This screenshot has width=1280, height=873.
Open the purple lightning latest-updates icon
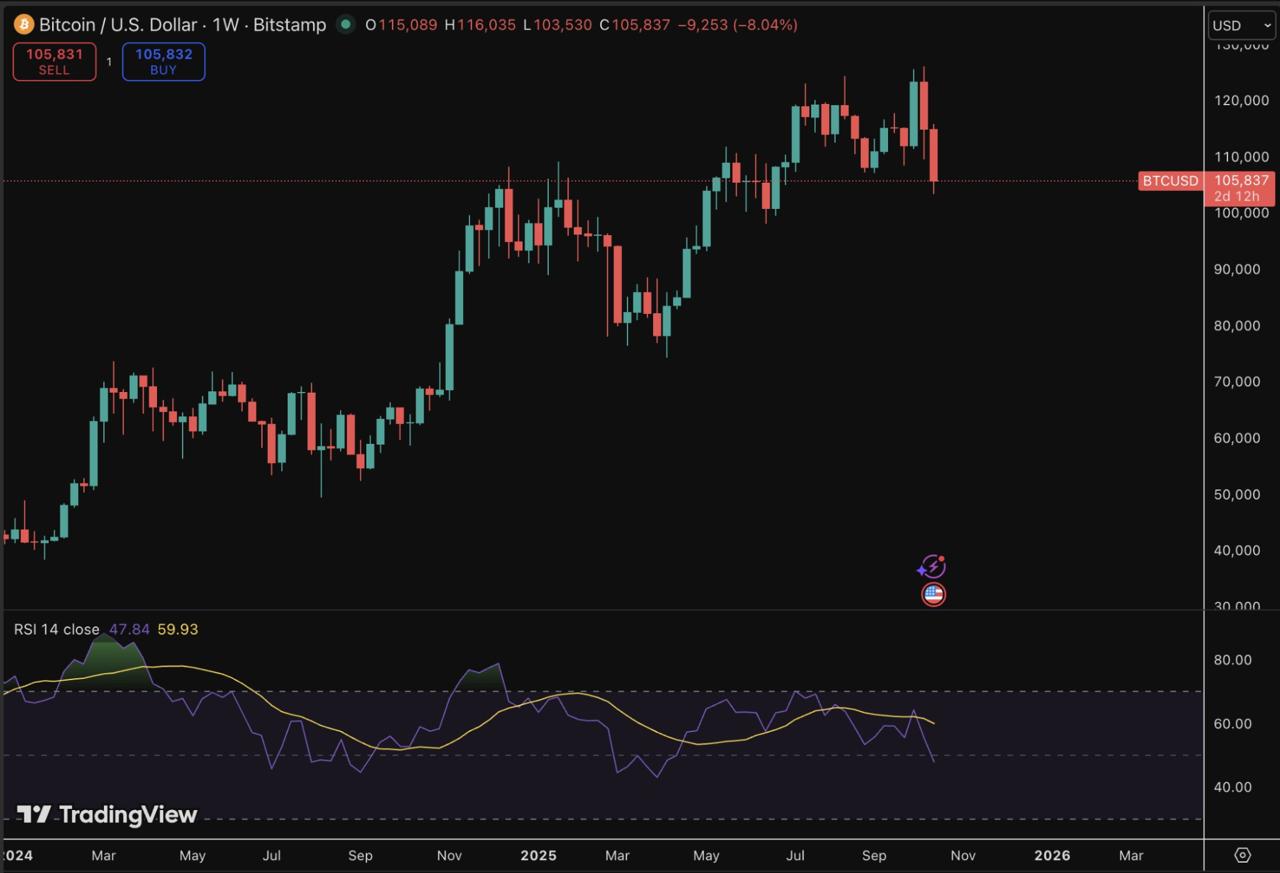click(931, 567)
